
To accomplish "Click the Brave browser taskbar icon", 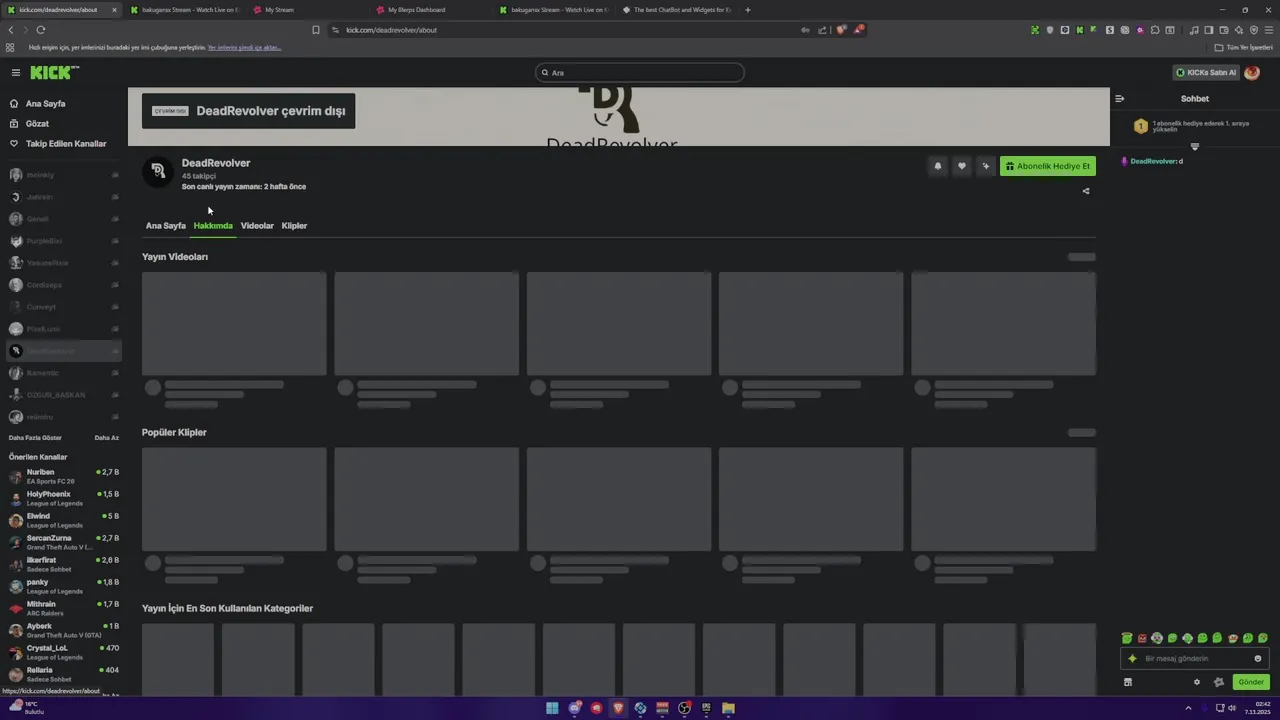I will coord(618,708).
